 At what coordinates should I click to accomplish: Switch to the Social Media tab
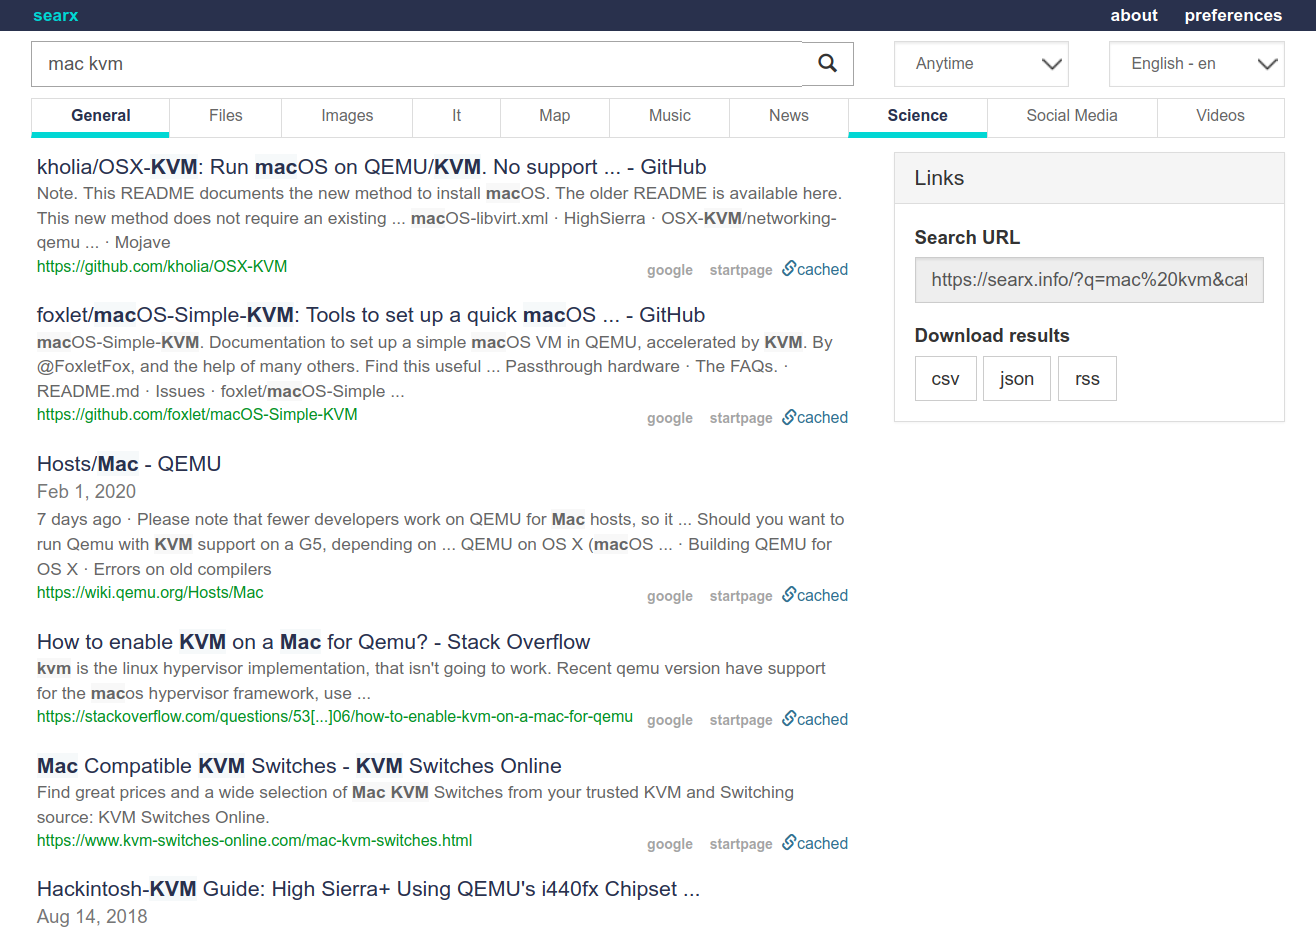[x=1072, y=116]
